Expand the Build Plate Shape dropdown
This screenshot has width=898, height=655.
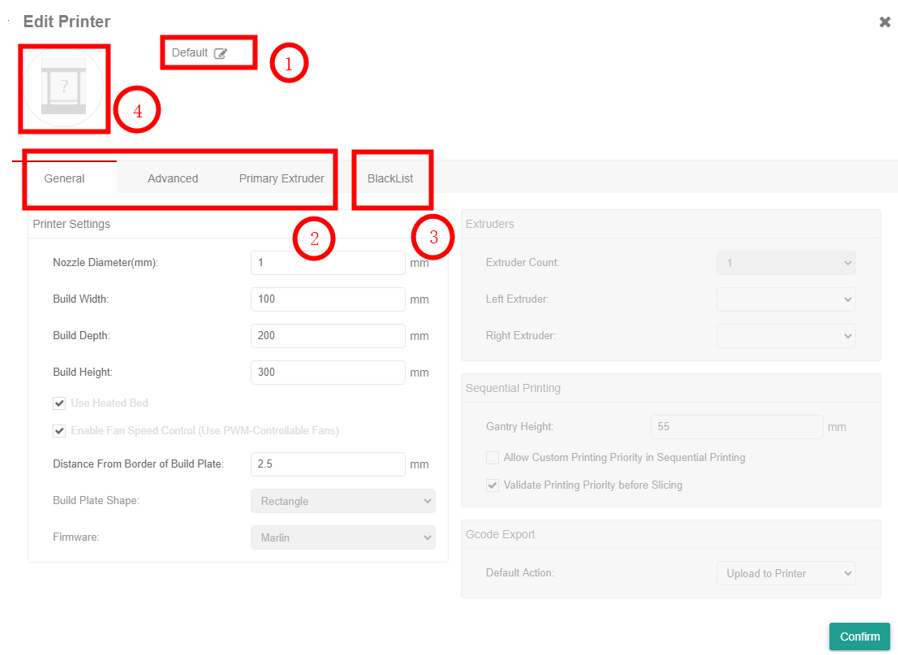click(x=342, y=501)
